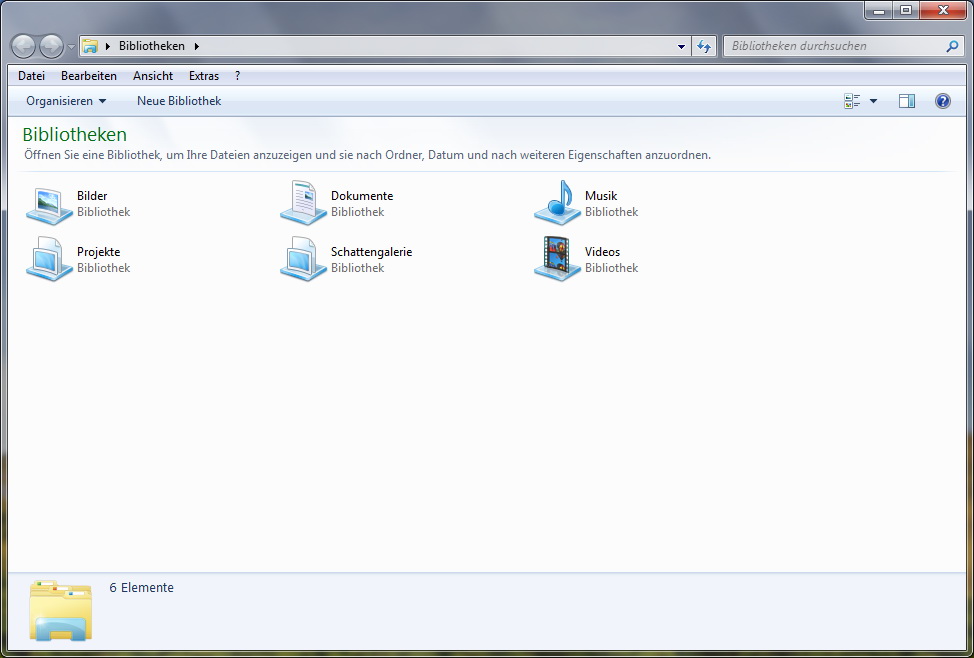Screen dimensions: 974x658
Task: Select the Videos label text
Action: click(603, 252)
